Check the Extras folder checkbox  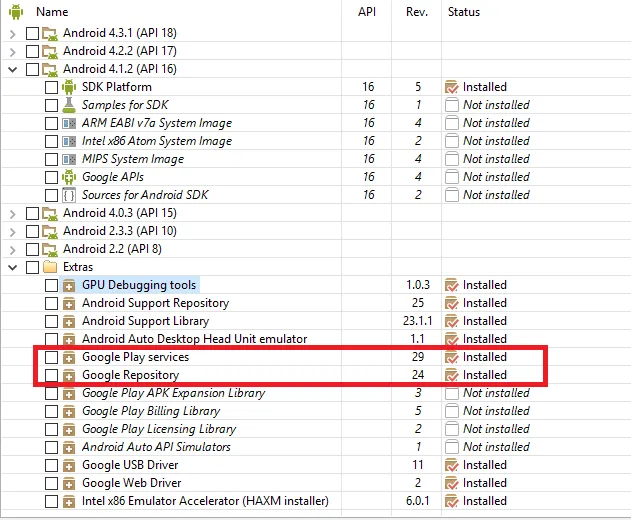click(x=32, y=267)
